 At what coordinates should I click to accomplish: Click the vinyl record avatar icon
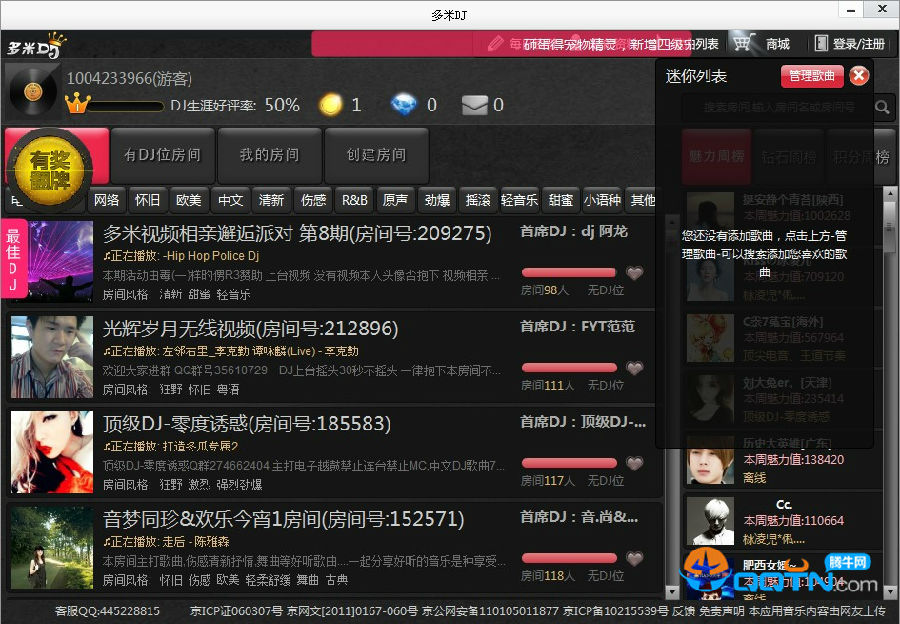click(33, 92)
